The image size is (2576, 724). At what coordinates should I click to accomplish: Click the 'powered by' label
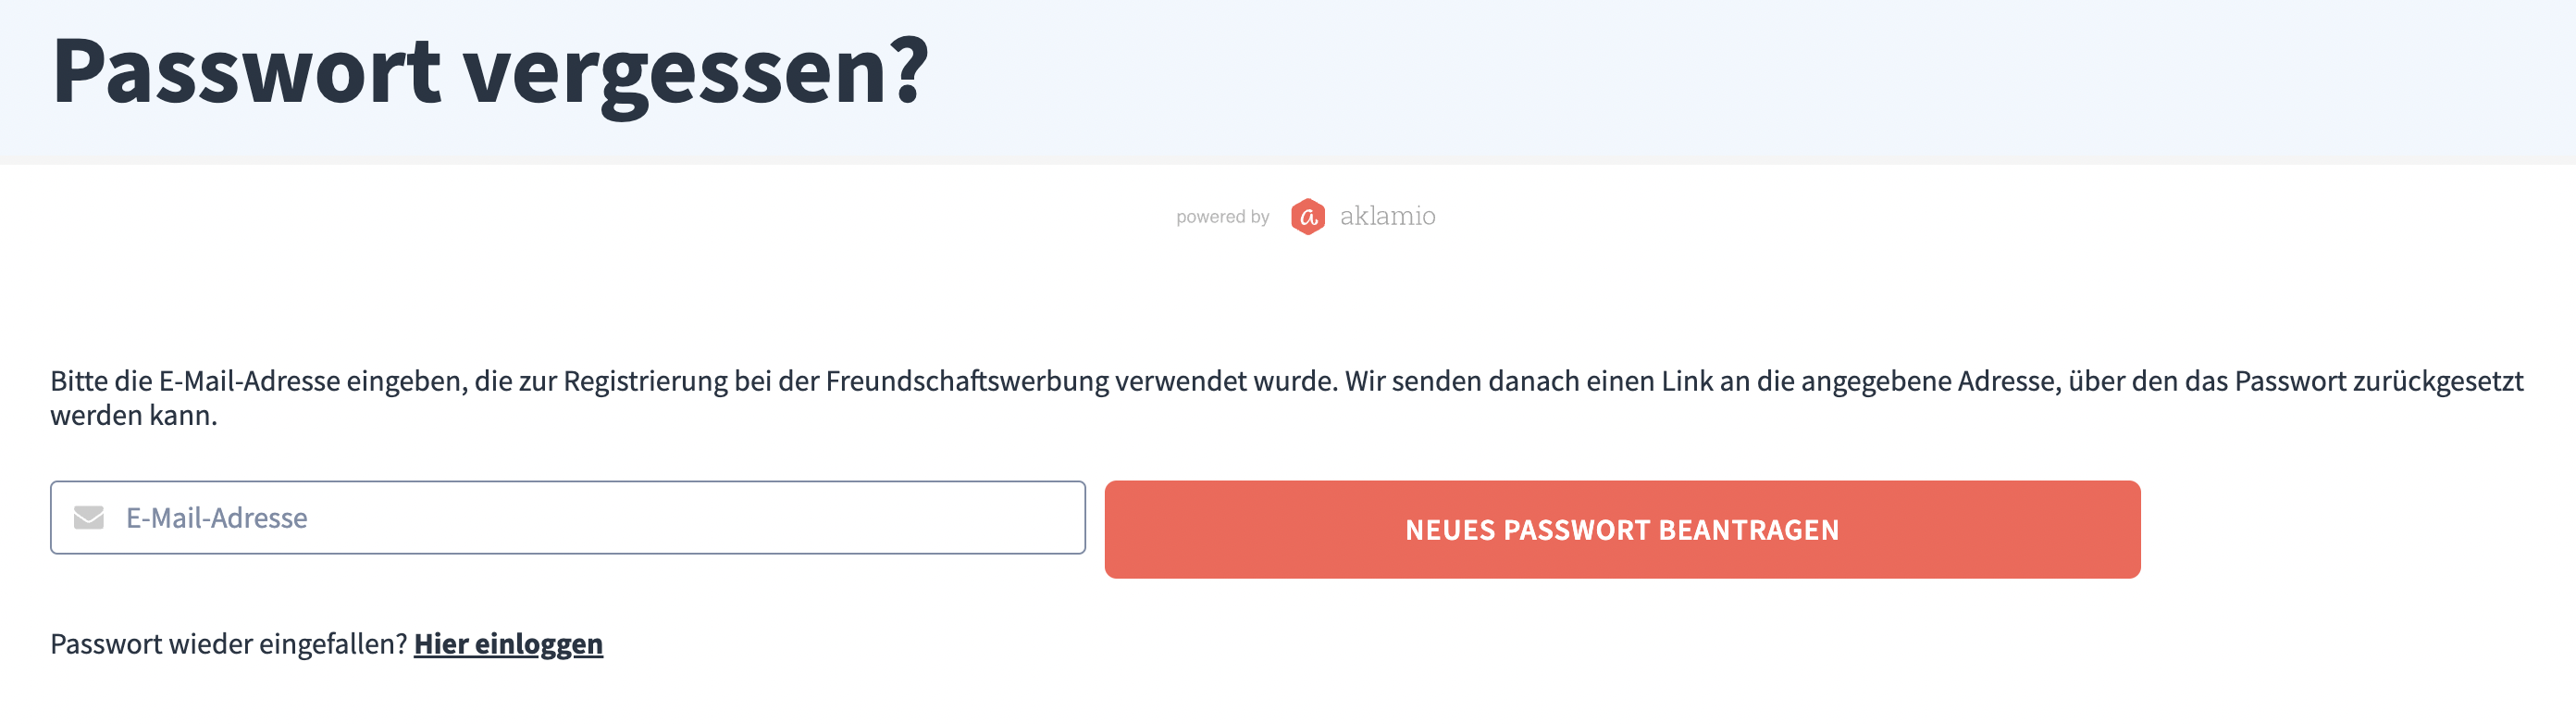tap(1222, 217)
